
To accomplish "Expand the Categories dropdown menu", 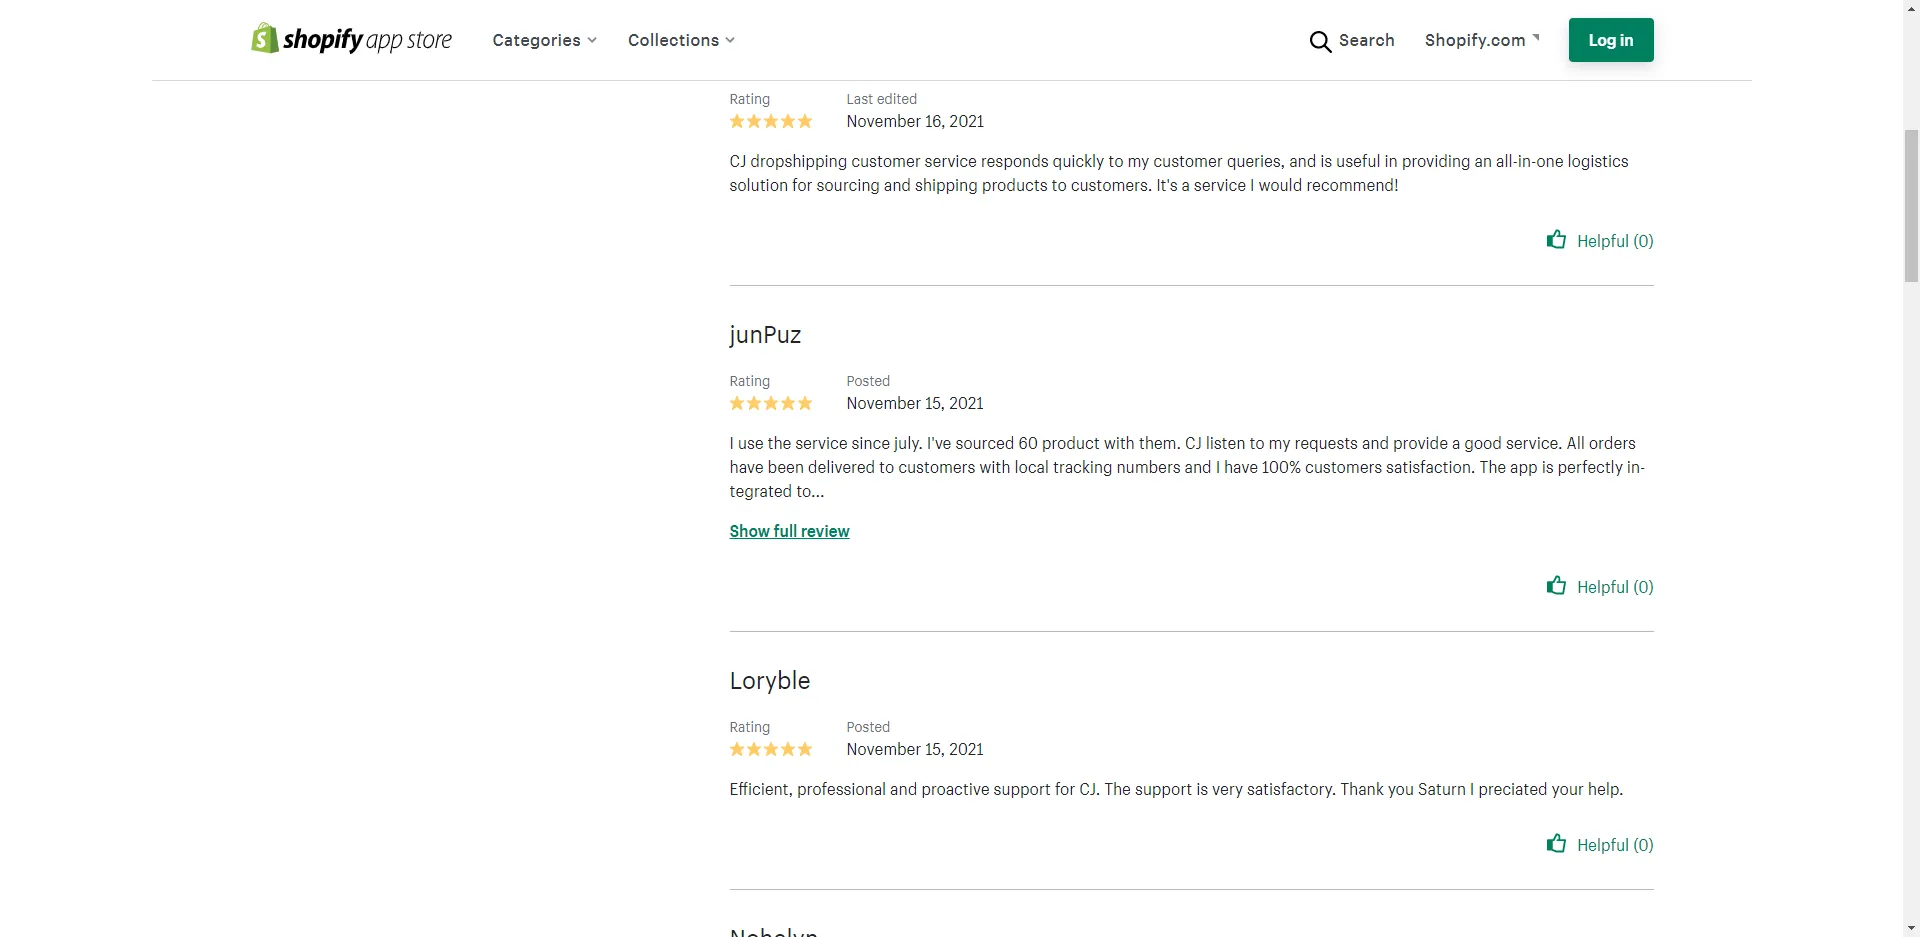I will (x=544, y=40).
